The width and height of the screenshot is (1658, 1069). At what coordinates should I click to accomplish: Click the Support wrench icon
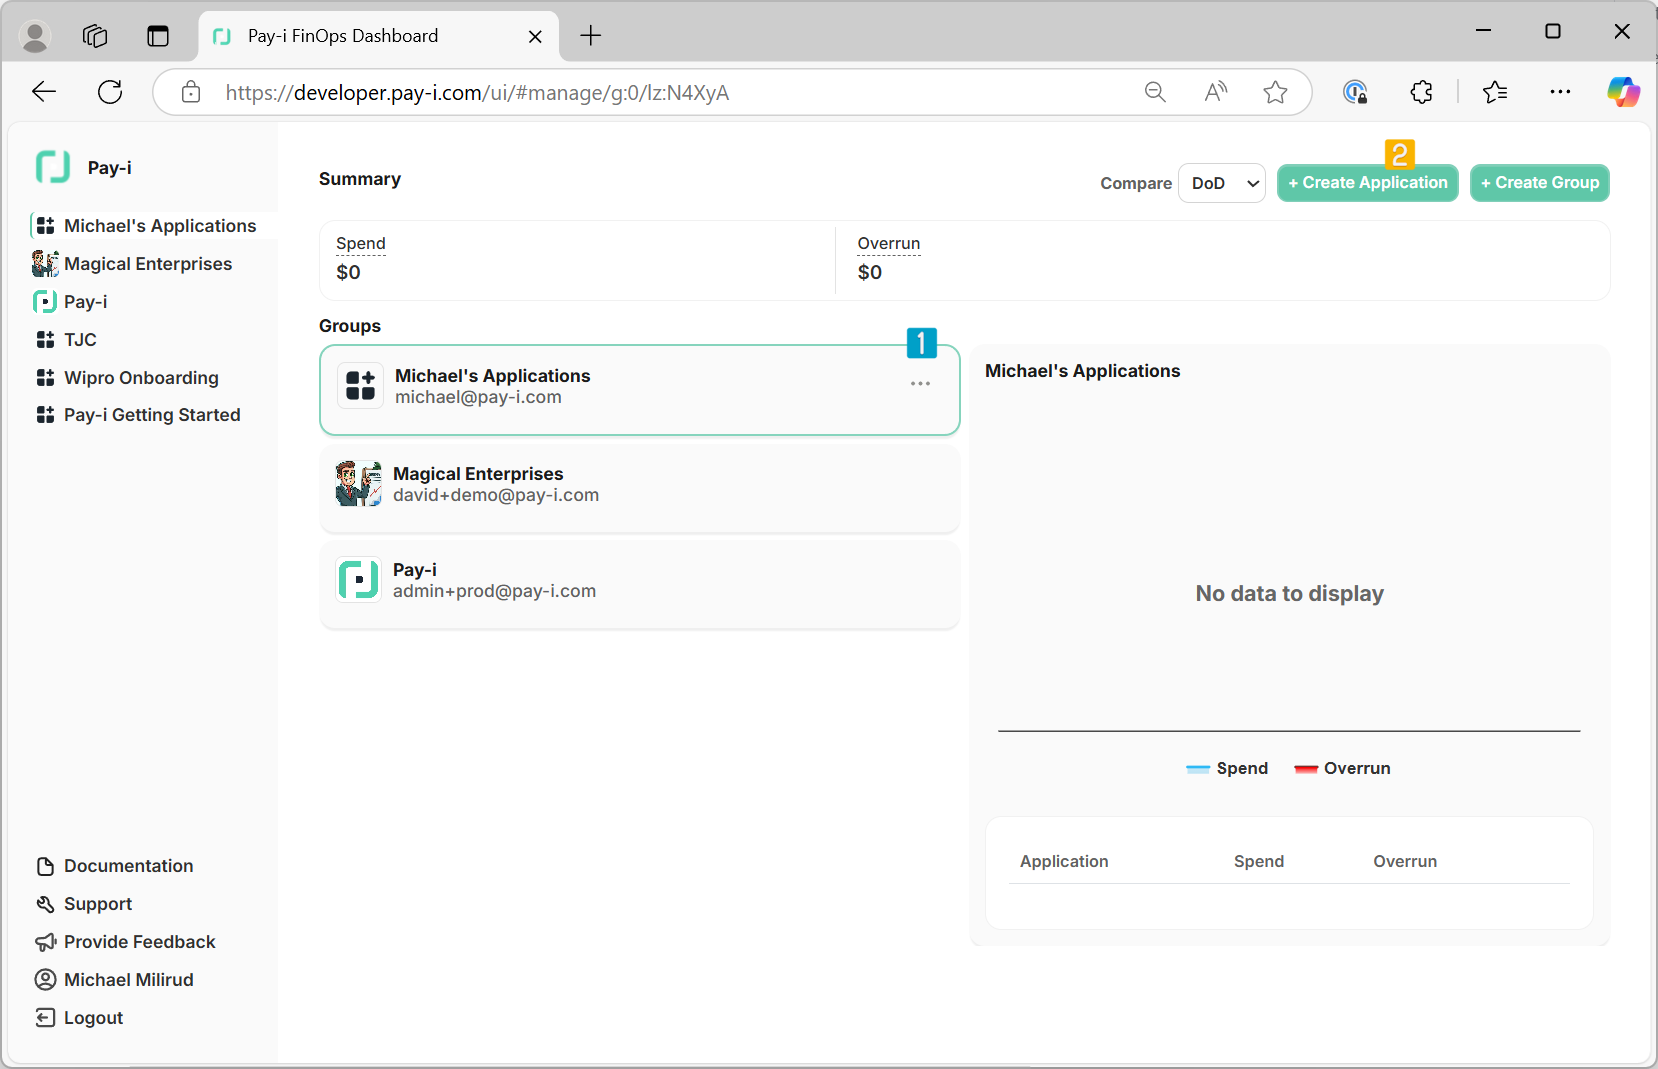tap(45, 904)
